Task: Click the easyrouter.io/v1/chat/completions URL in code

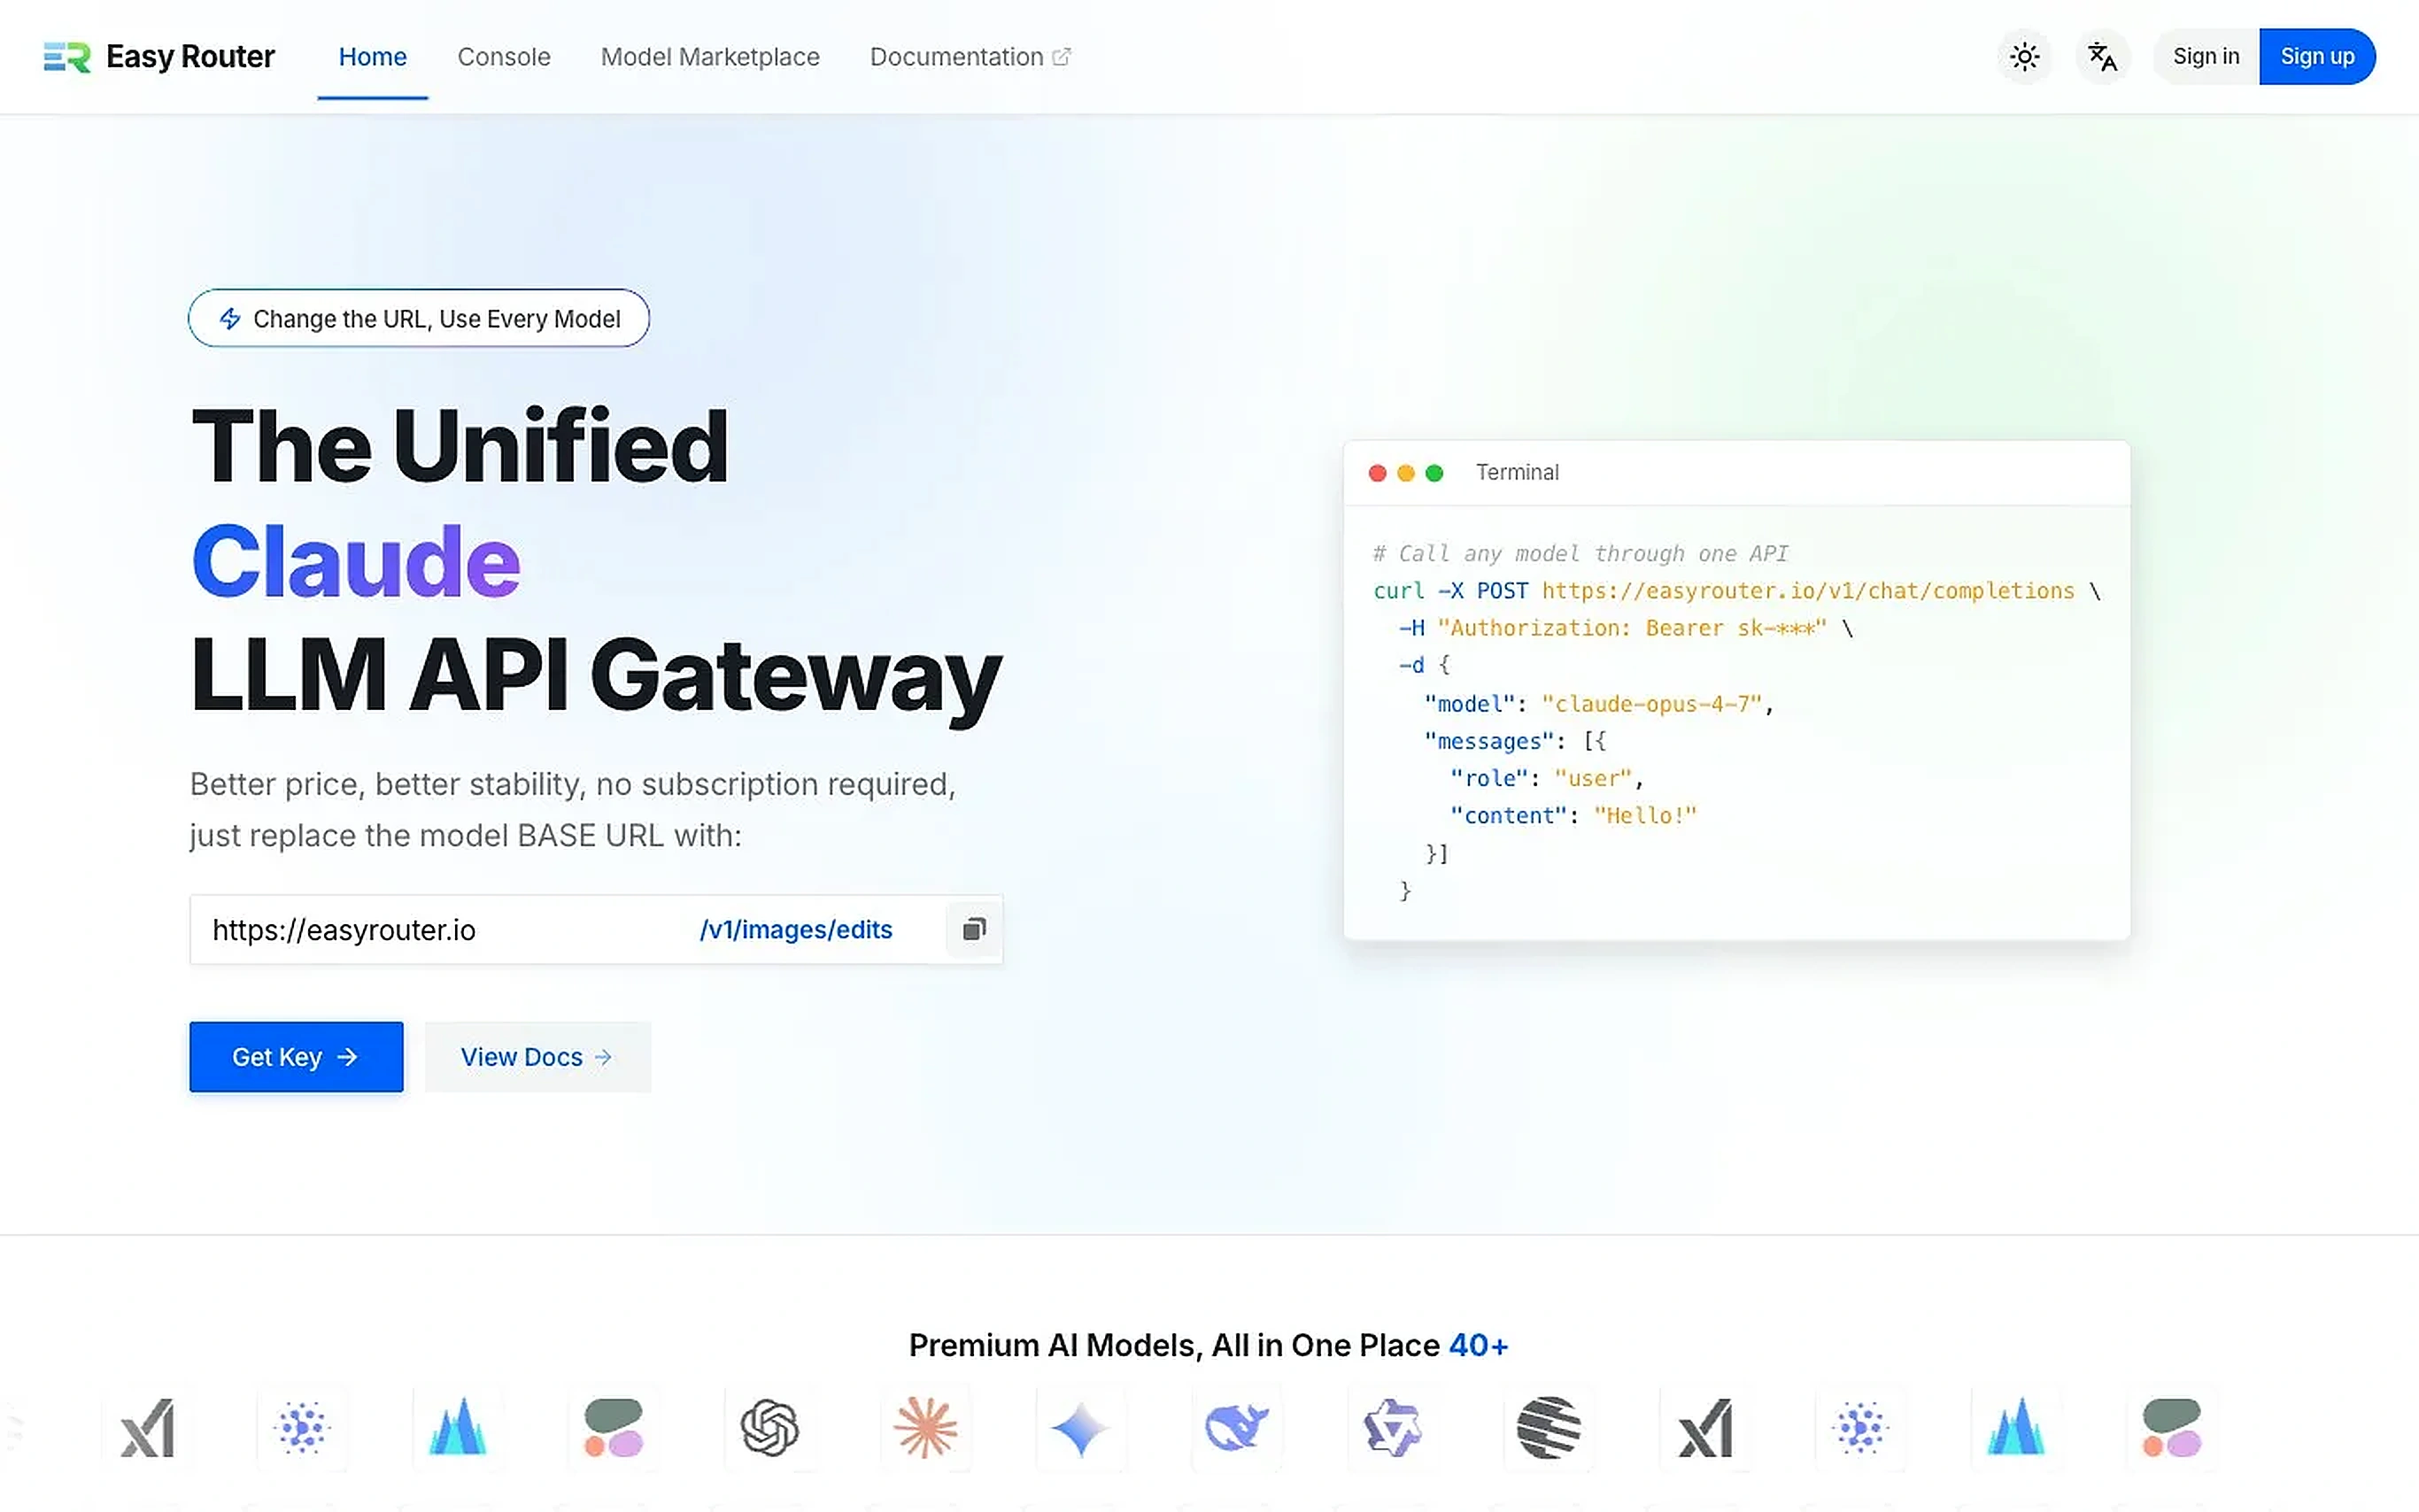Action: (x=1808, y=591)
